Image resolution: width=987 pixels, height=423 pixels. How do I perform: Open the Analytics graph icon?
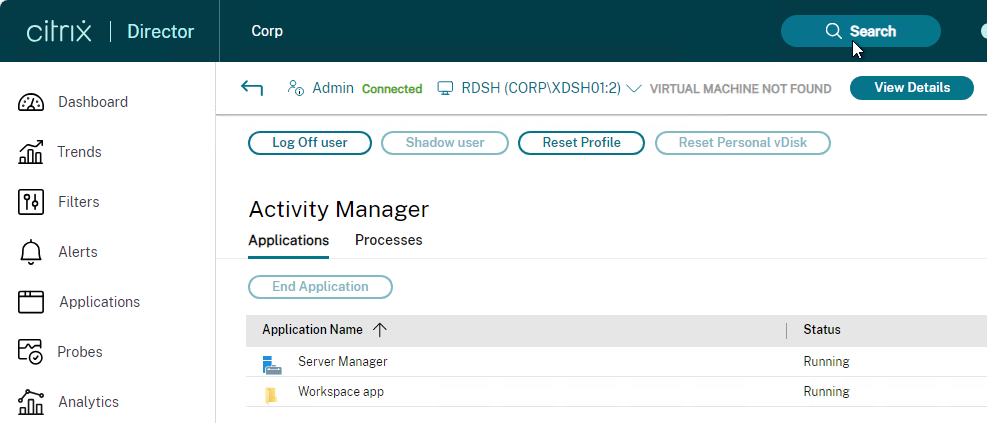click(x=30, y=402)
